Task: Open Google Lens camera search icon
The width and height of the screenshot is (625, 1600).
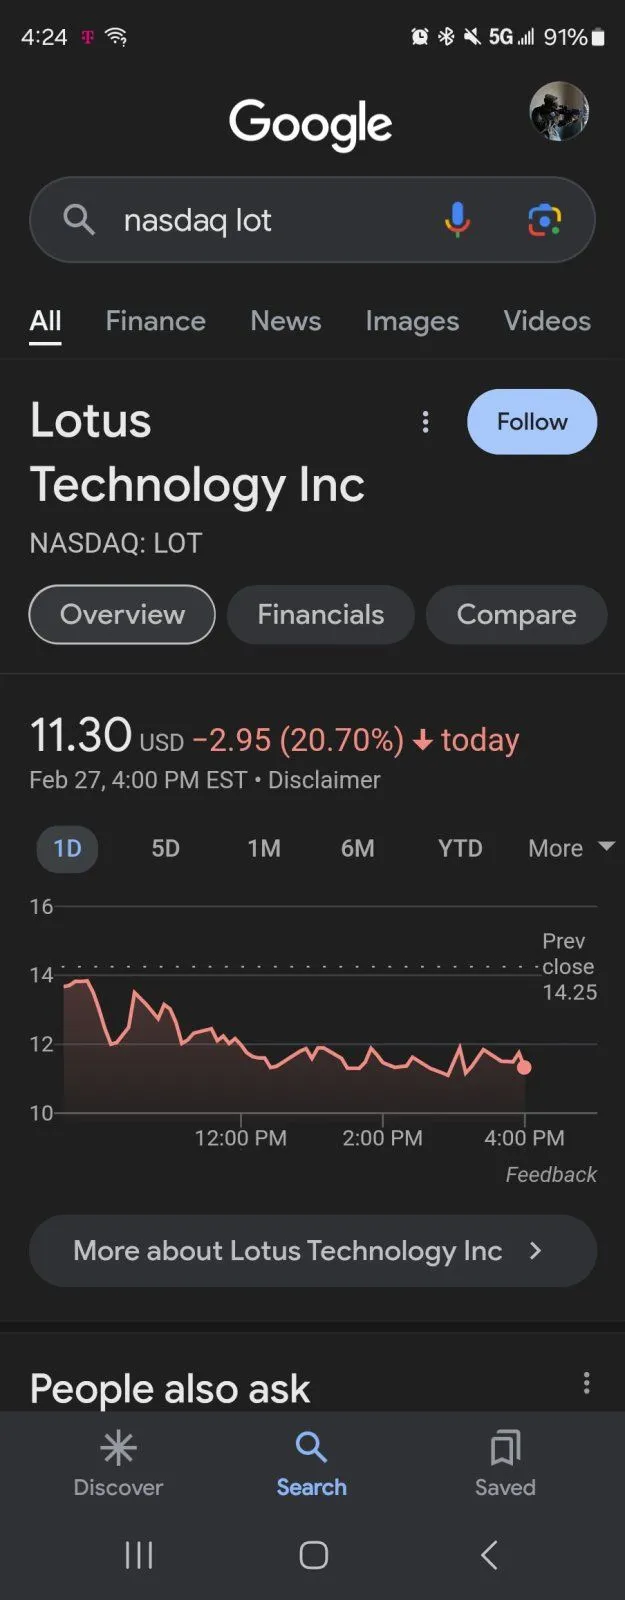Action: tap(544, 219)
